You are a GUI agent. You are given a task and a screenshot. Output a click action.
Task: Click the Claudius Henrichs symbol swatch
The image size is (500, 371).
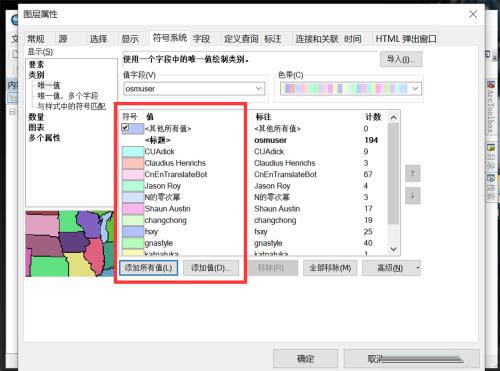point(133,163)
